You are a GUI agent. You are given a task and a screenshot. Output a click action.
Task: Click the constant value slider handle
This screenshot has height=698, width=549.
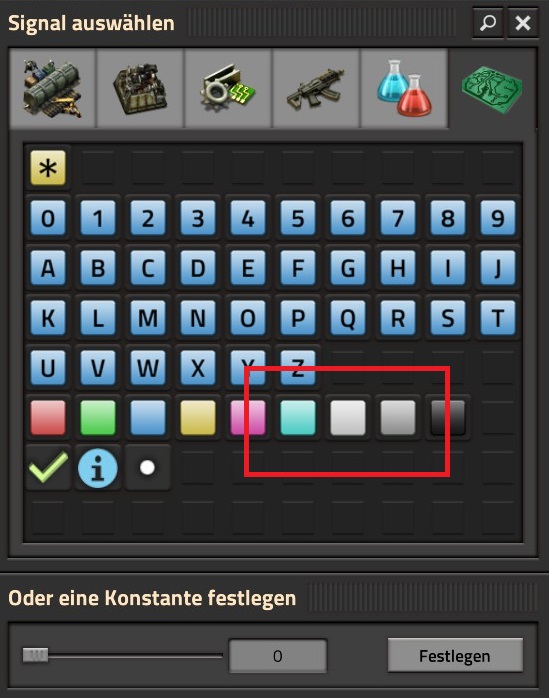[36, 655]
